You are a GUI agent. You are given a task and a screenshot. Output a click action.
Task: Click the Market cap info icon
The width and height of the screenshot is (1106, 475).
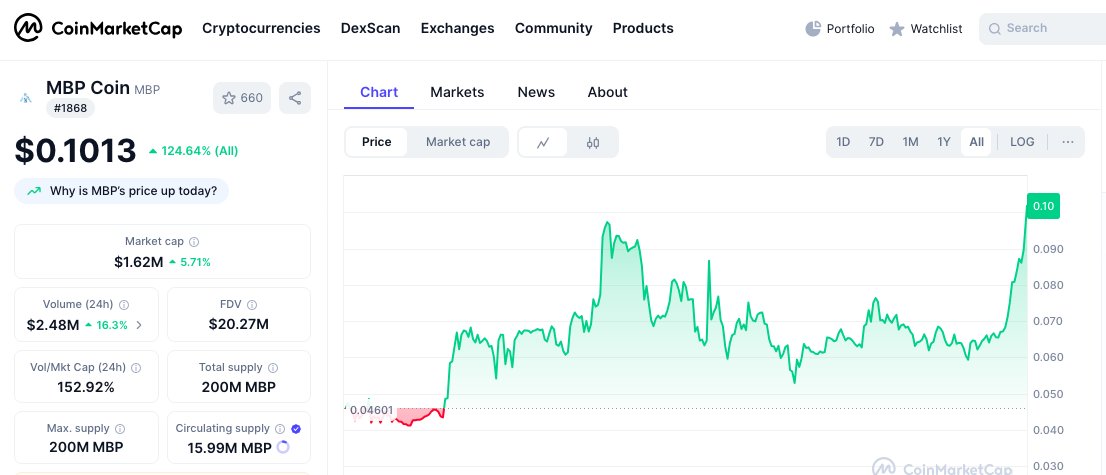194,241
